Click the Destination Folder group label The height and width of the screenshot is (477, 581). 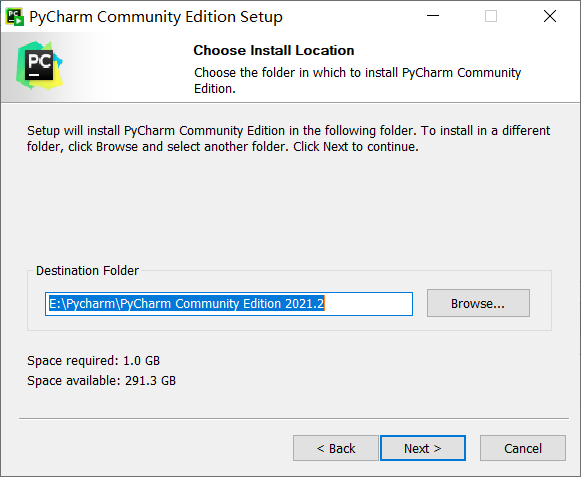coord(87,271)
